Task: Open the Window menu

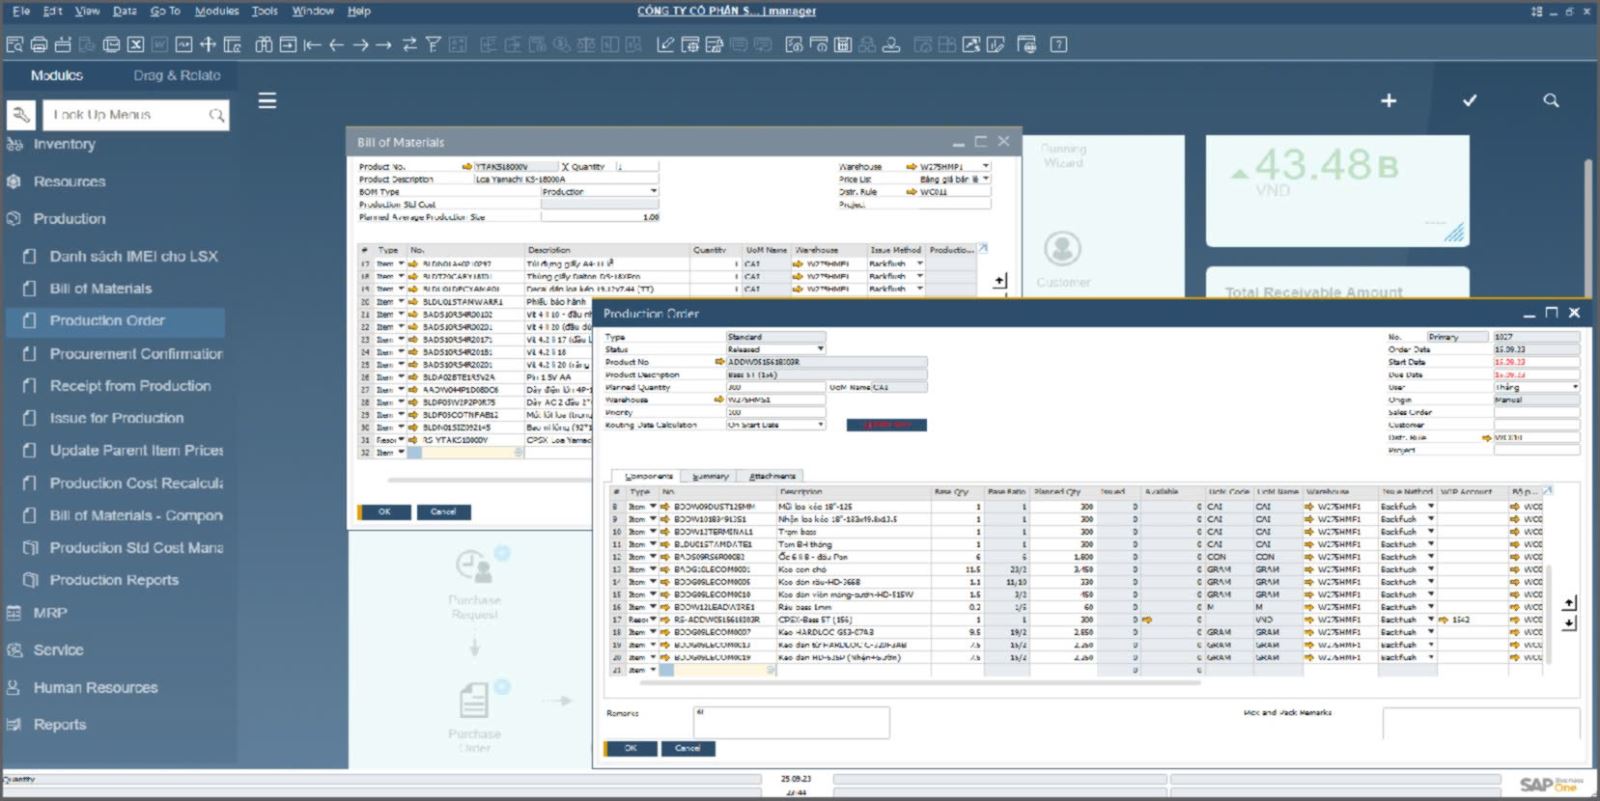Action: click(313, 11)
